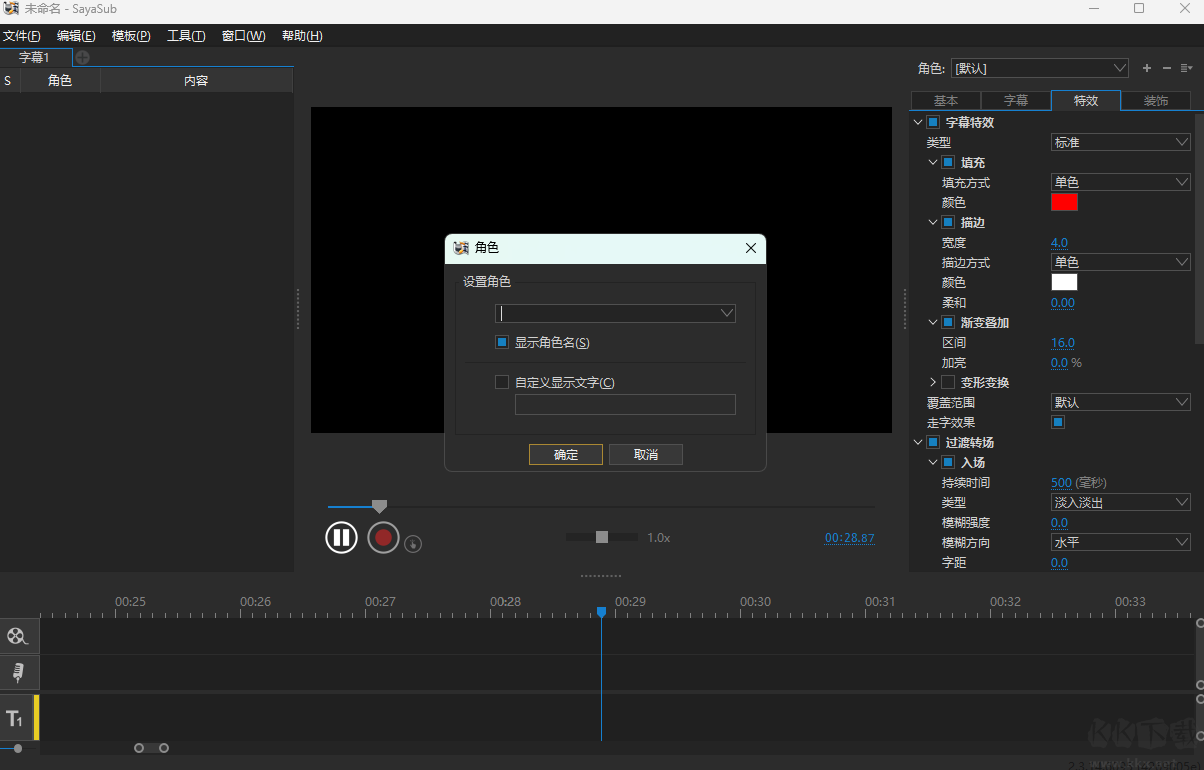Image resolution: width=1204 pixels, height=770 pixels.
Task: Expand the role name combo box in dialog
Action: click(727, 313)
